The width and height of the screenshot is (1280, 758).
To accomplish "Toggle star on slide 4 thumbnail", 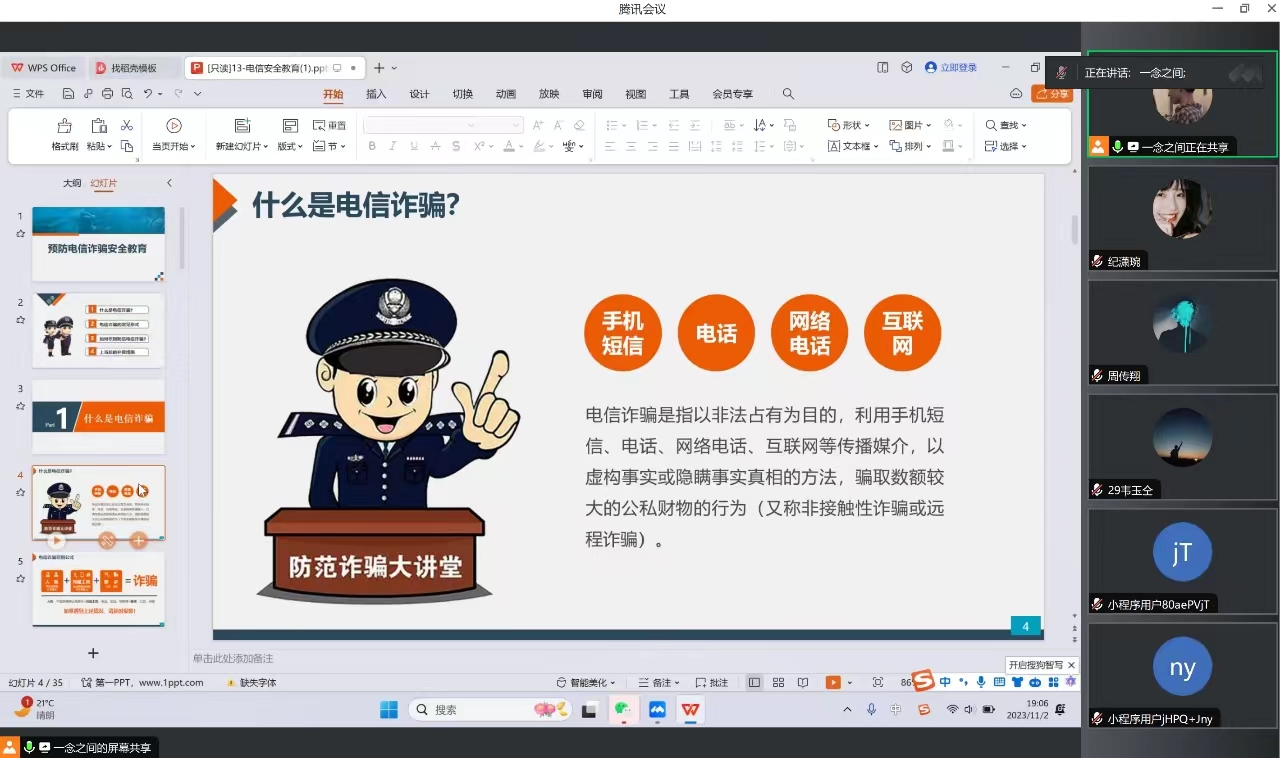I will pos(20,492).
